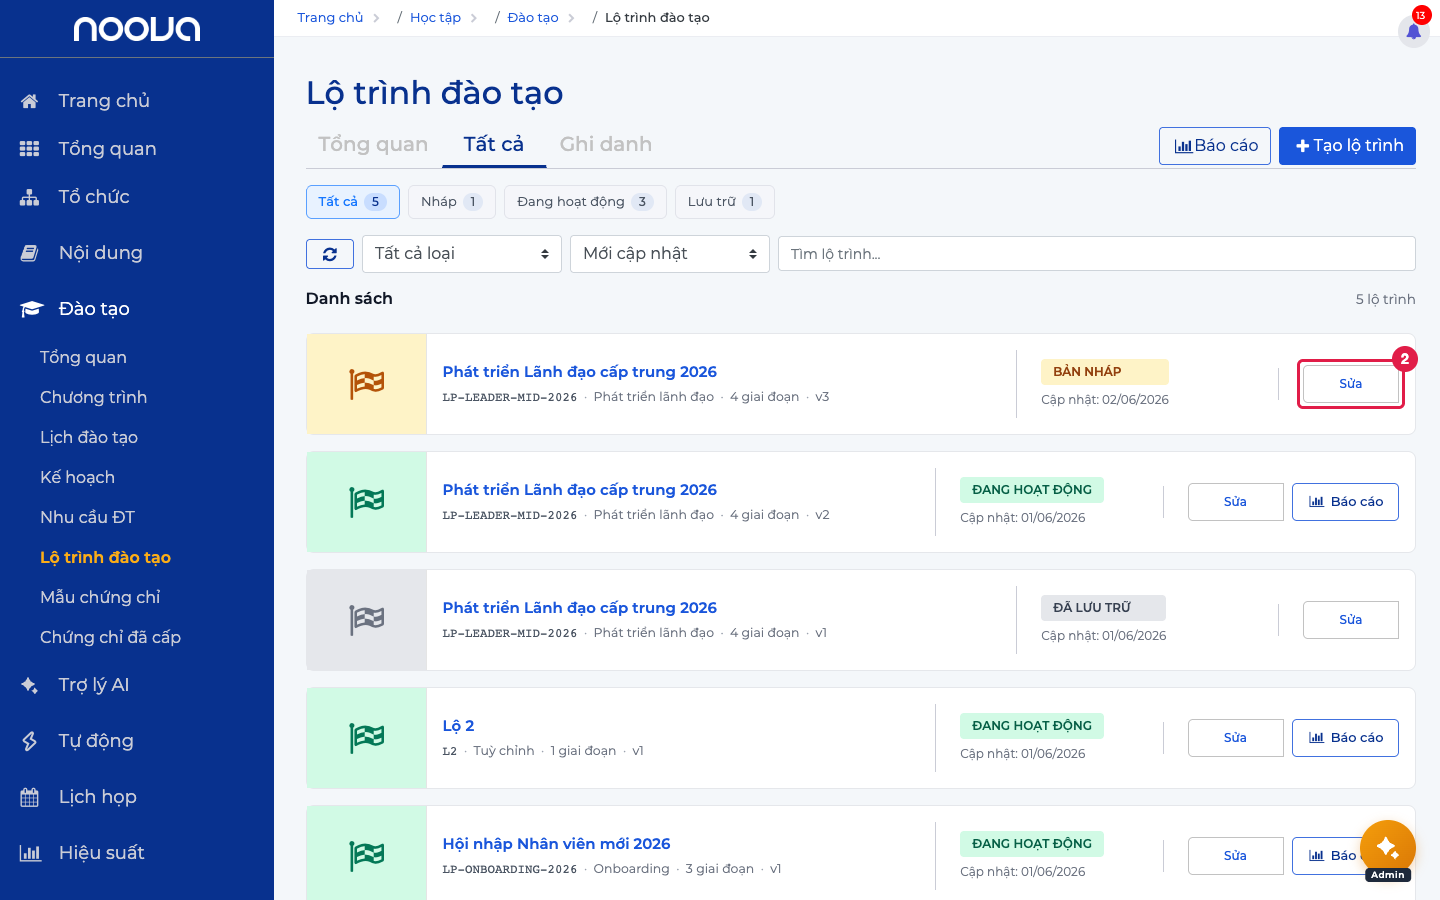Image resolution: width=1440 pixels, height=900 pixels.
Task: Open Kế hoạch in sidebar
Action: (78, 478)
